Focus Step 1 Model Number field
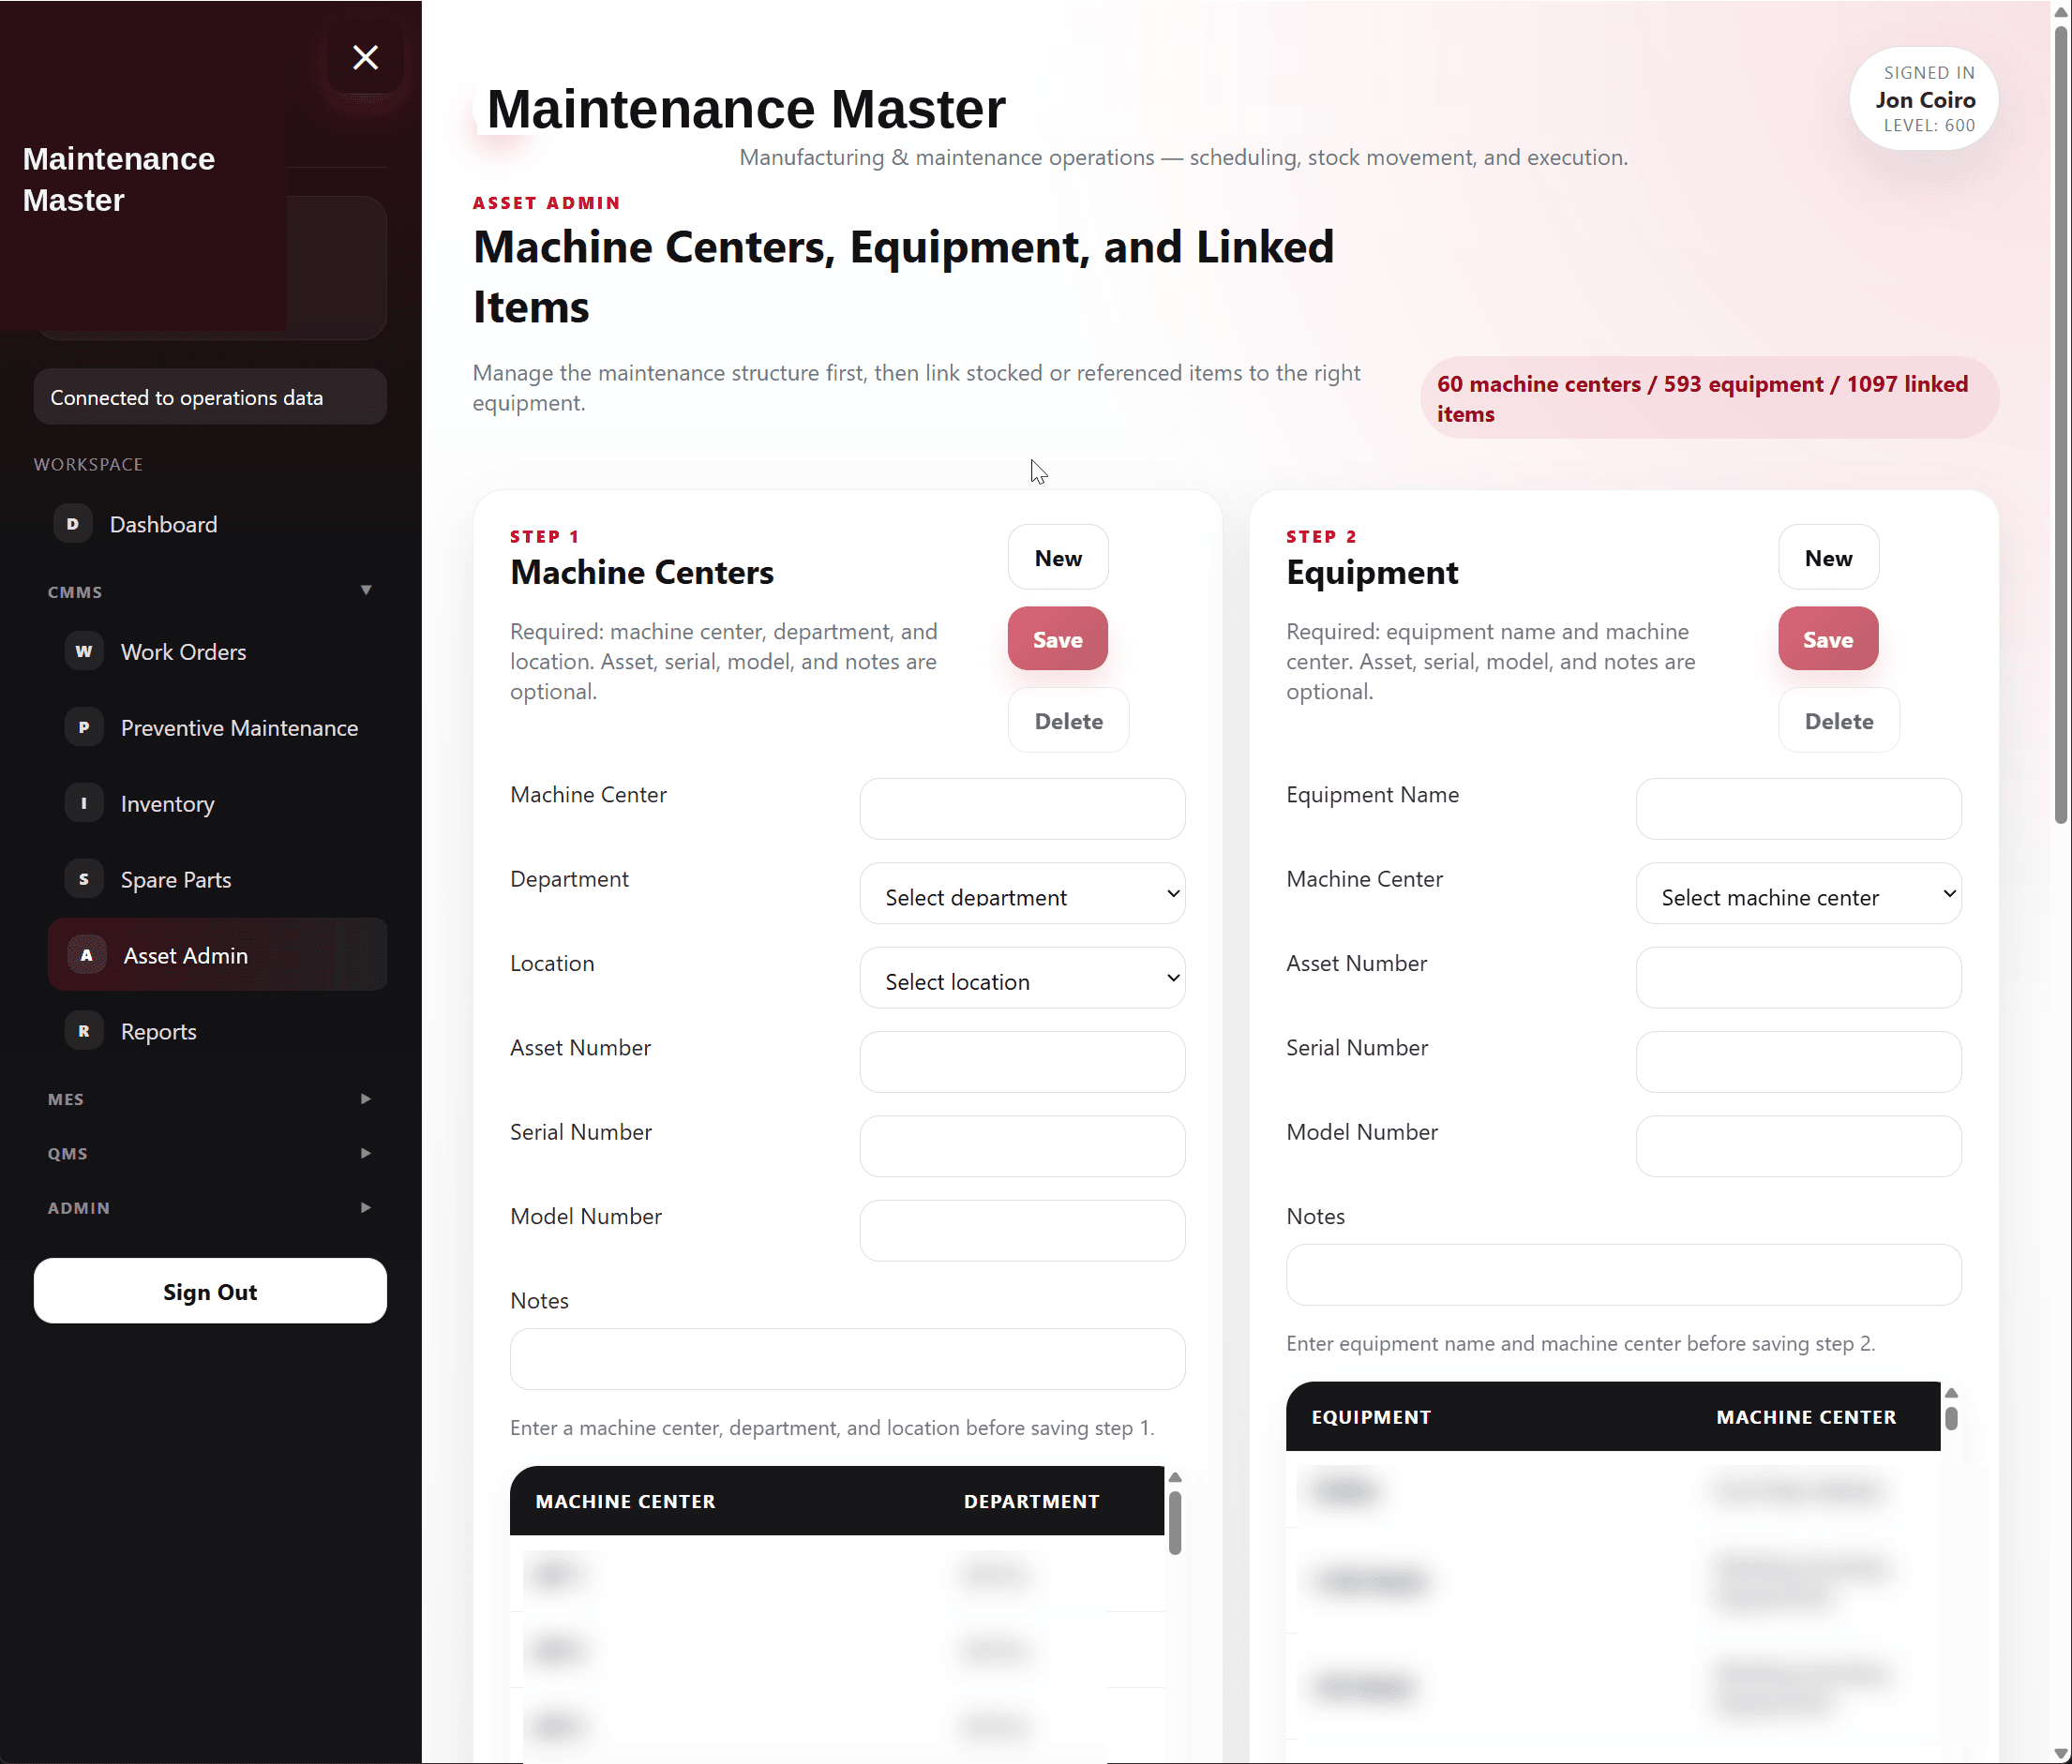This screenshot has height=1764, width=2072. pyautogui.click(x=1022, y=1231)
